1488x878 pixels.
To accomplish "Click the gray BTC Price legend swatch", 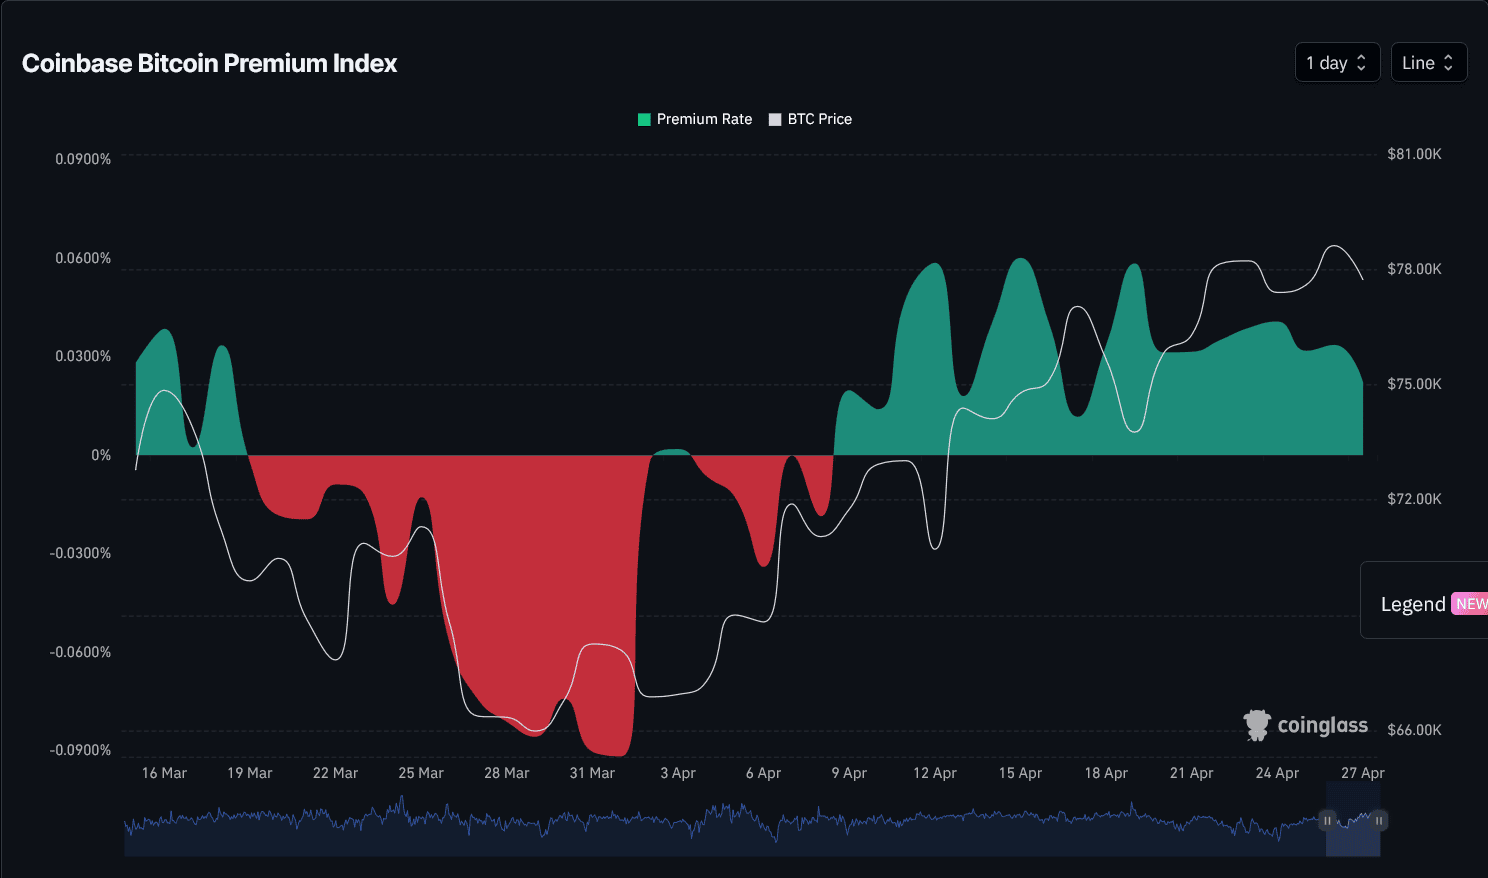I will (775, 119).
